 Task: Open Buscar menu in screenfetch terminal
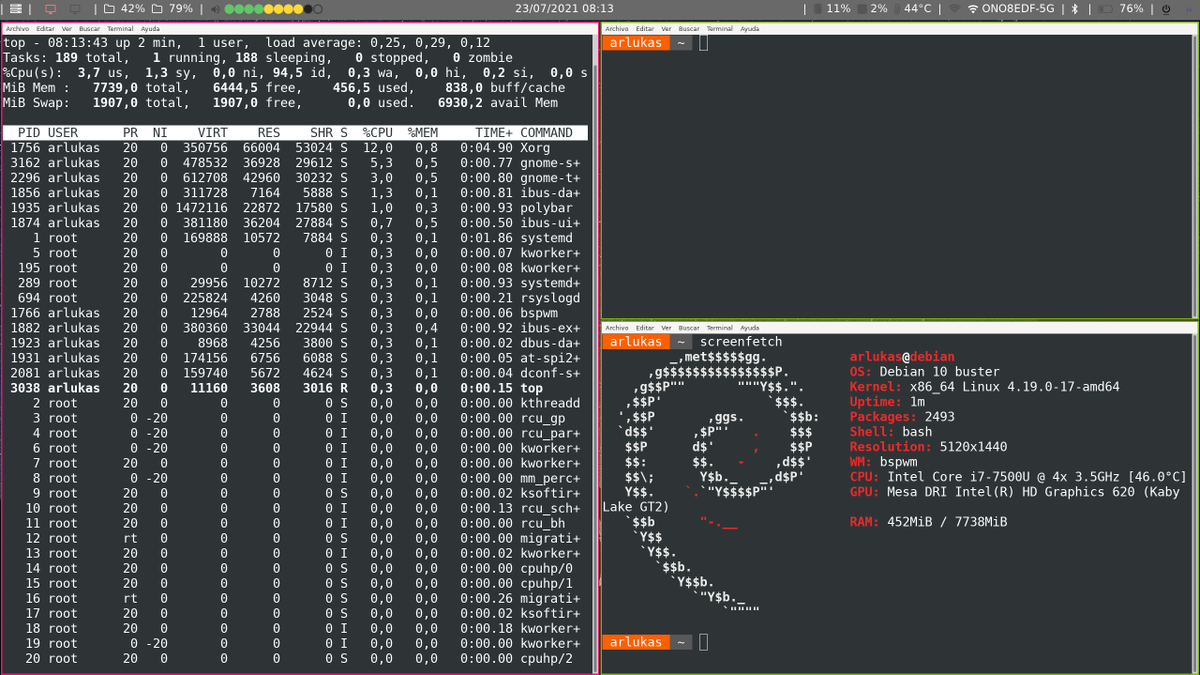coord(689,327)
